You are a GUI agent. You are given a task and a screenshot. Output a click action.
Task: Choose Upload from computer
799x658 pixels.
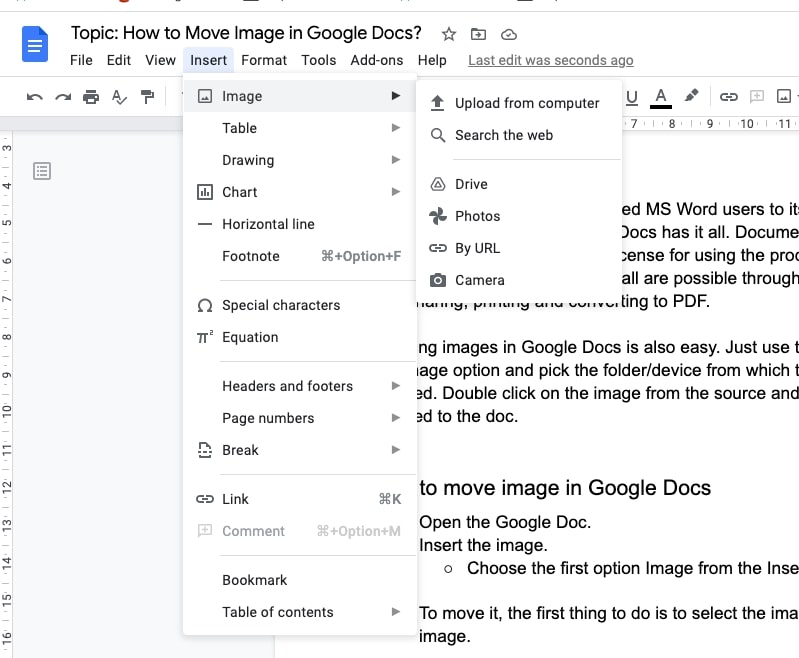(x=519, y=103)
